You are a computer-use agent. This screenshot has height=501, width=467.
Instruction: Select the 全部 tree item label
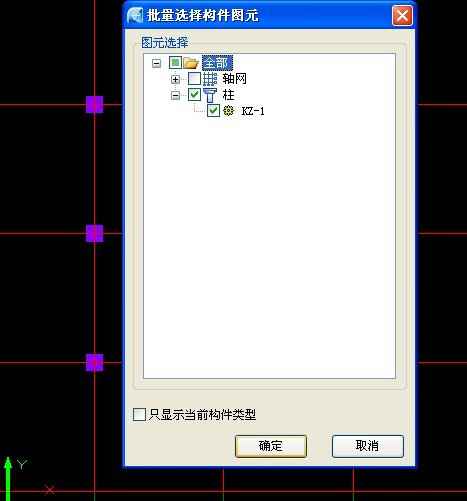click(x=217, y=63)
